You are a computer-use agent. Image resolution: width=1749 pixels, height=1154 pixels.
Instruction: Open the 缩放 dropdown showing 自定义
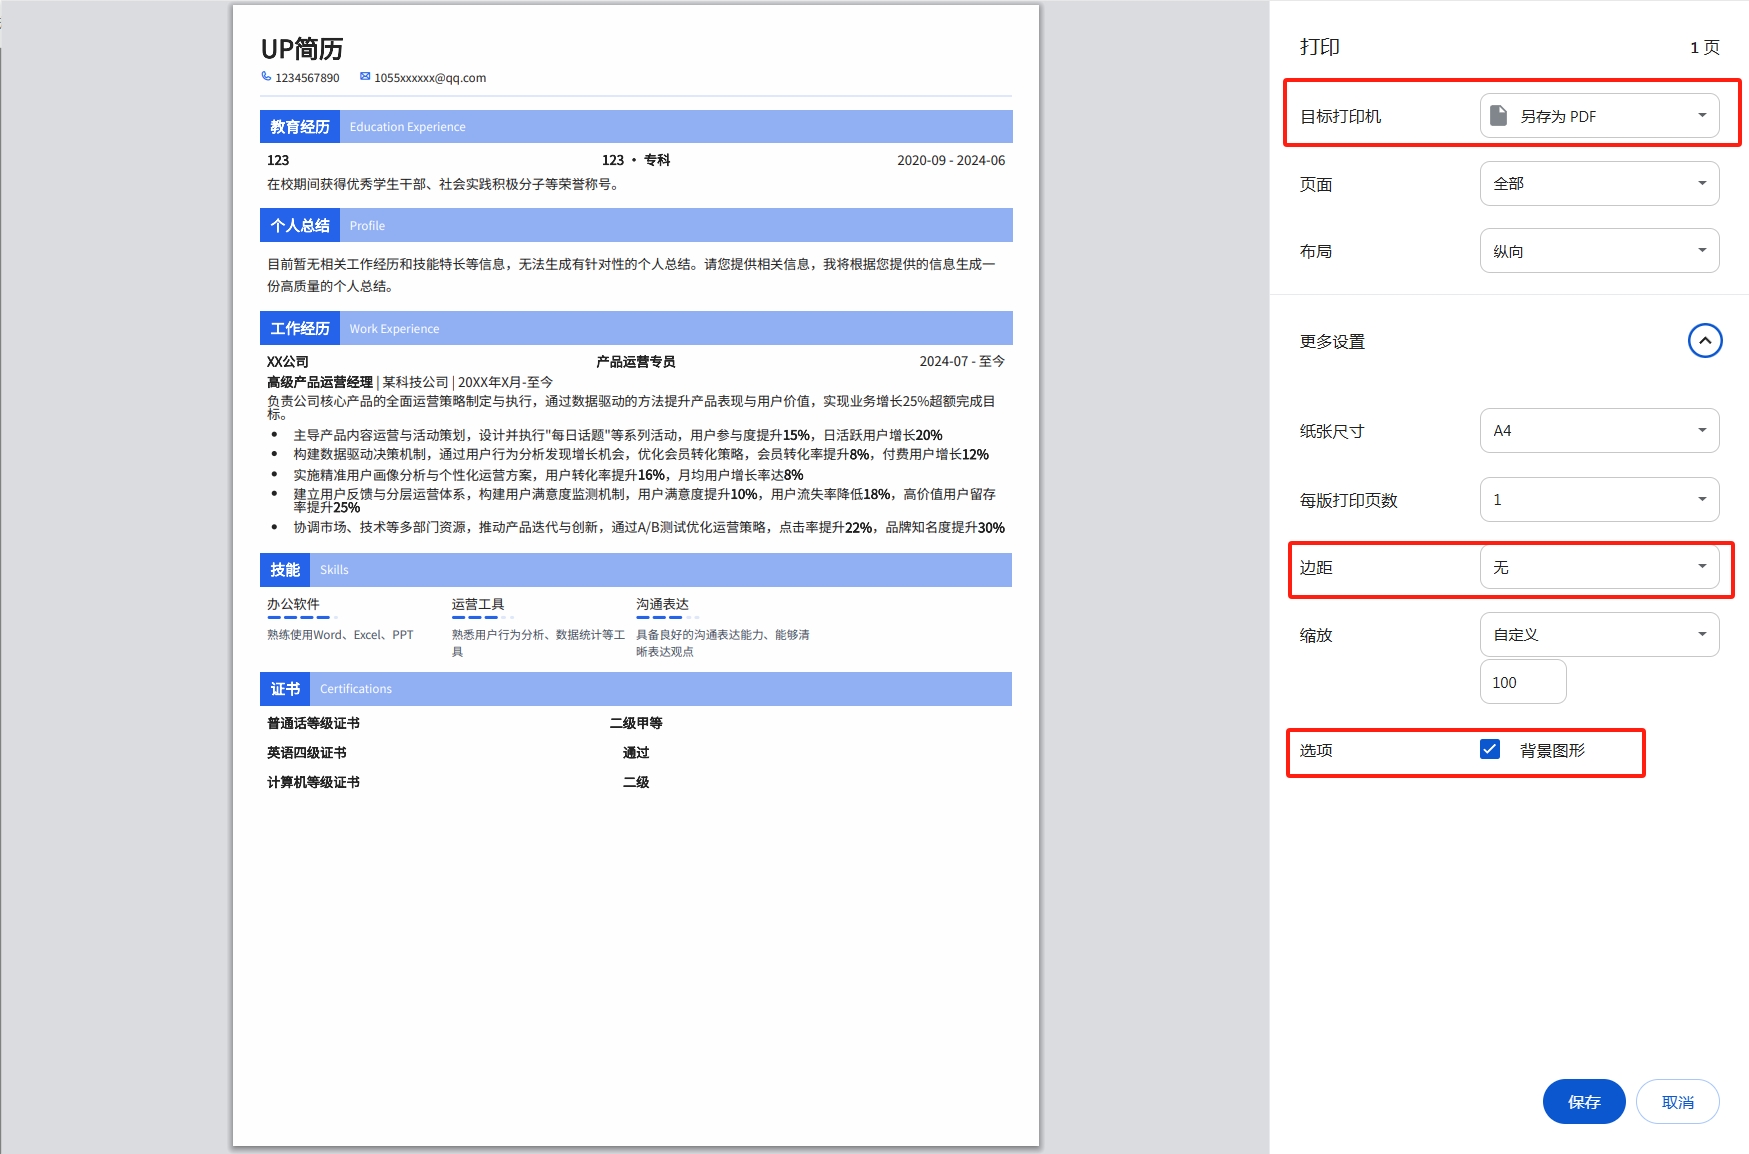coord(1599,635)
